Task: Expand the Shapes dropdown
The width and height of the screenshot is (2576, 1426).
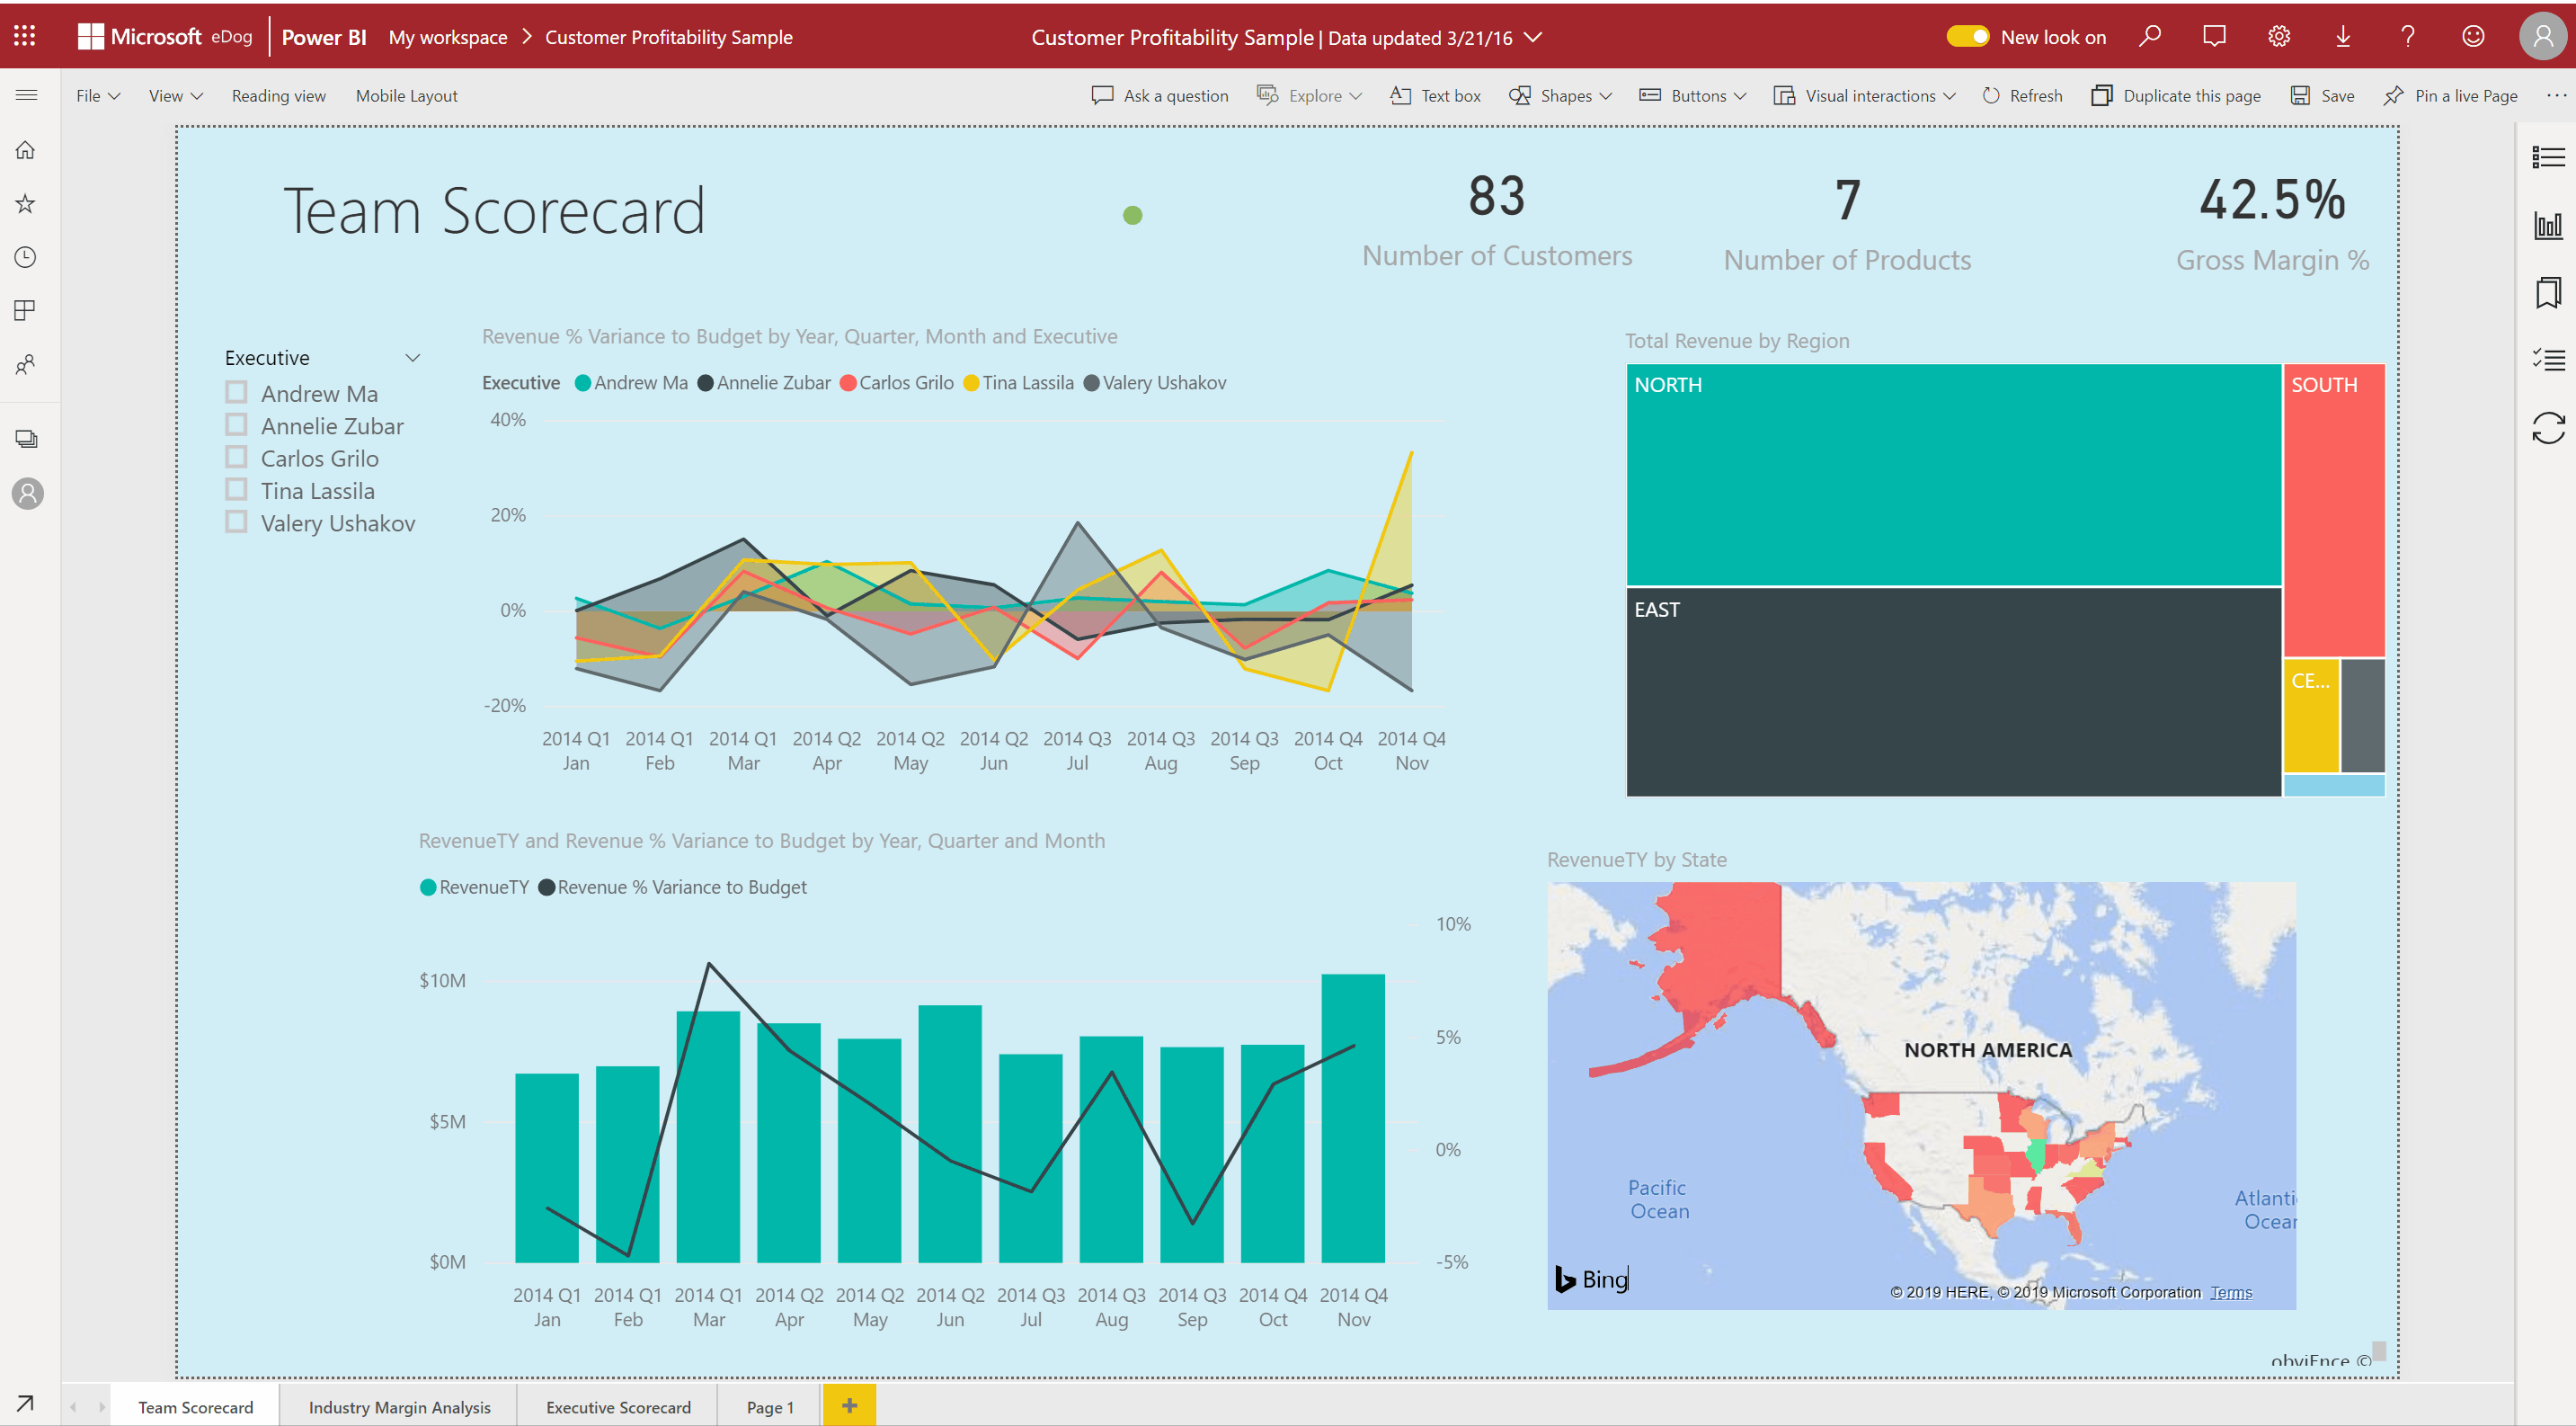Action: [x=1561, y=96]
